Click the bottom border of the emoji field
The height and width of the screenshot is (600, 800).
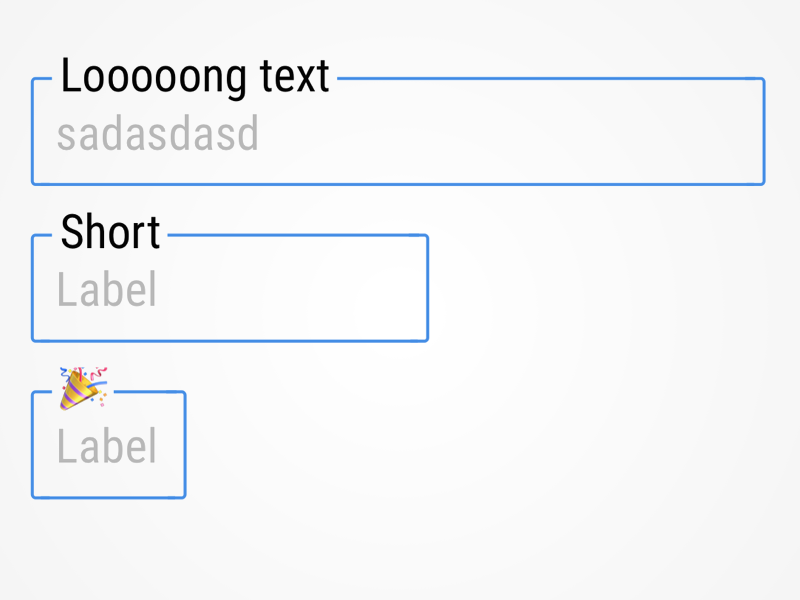coord(109,497)
